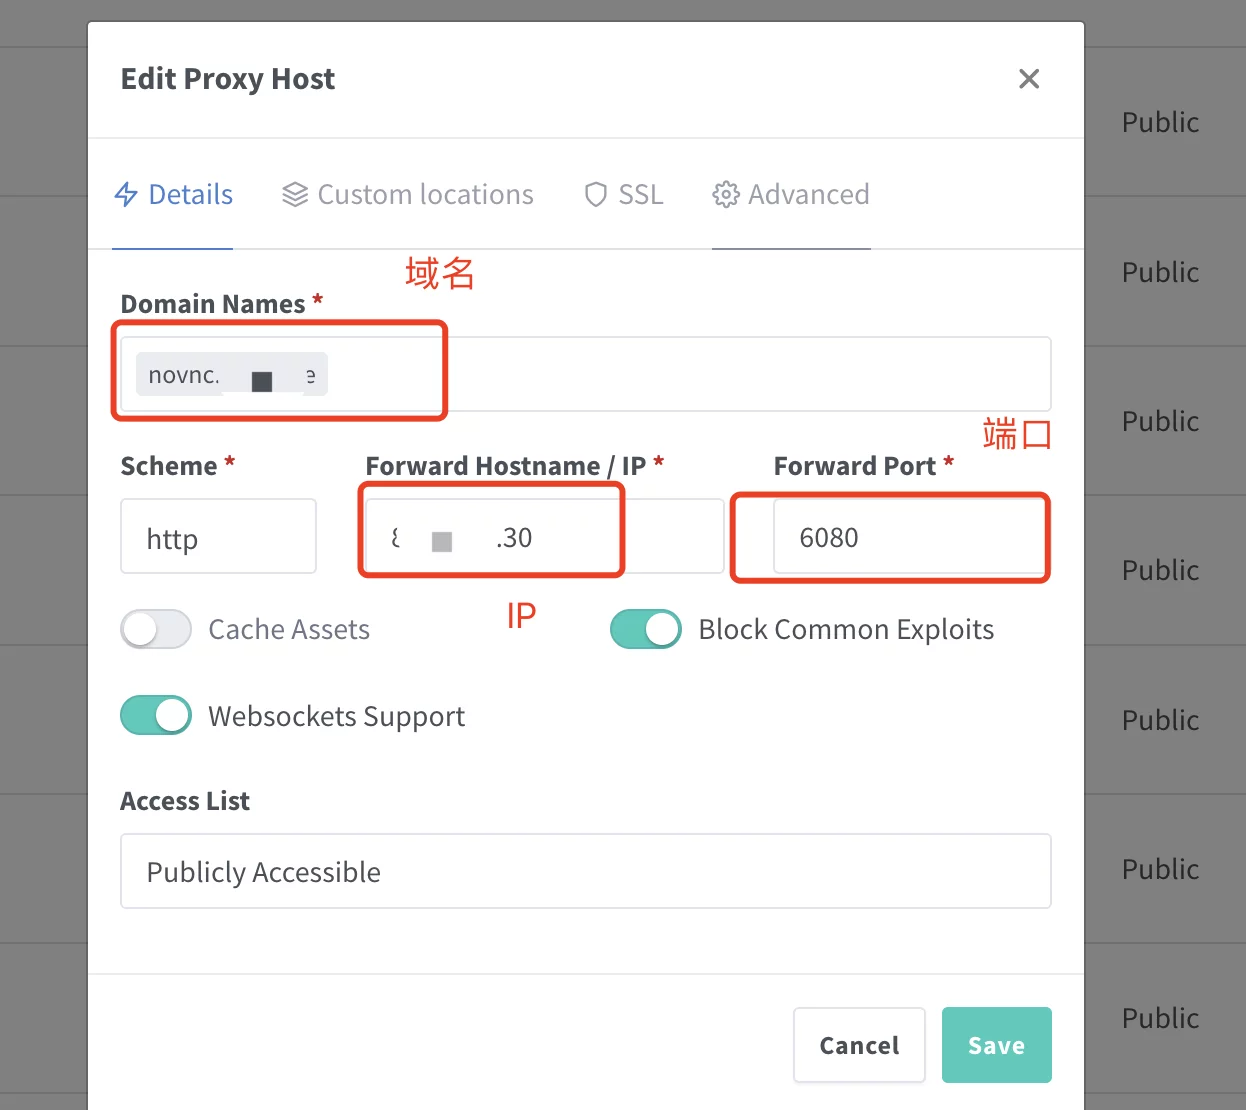Click the Forward Port field
Screen dimensions: 1246x1110
pos(910,537)
